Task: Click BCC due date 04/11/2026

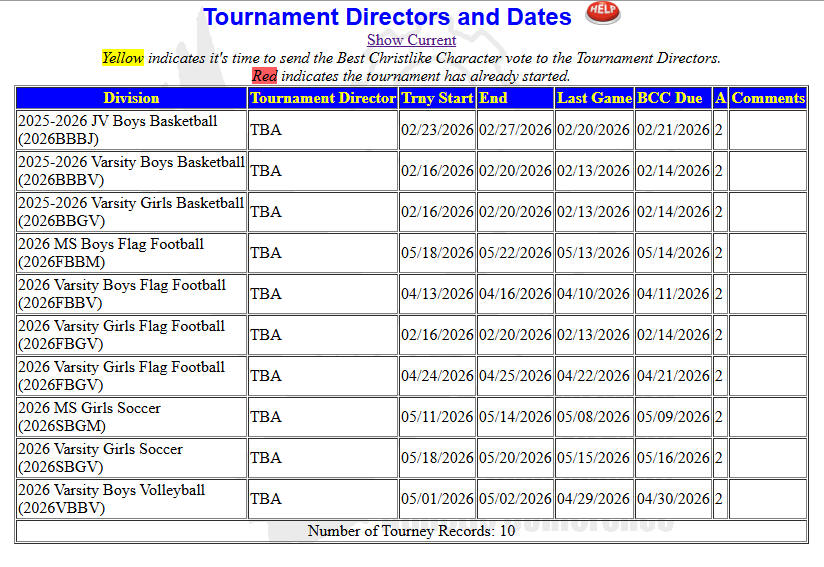Action: (x=673, y=294)
